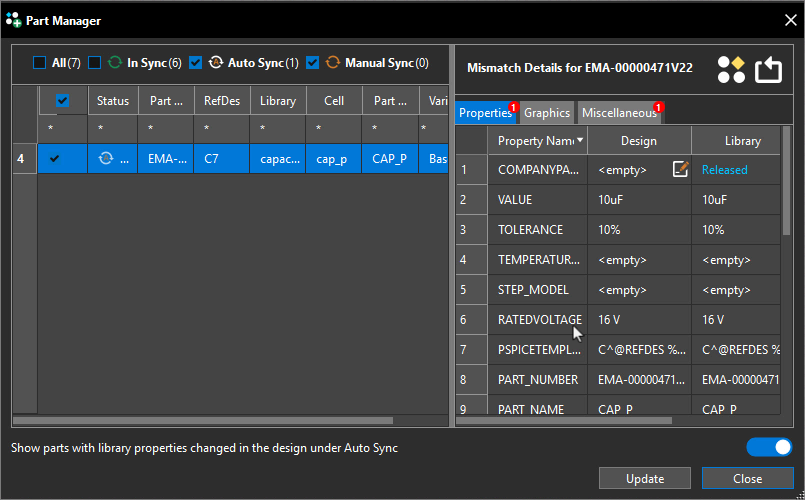Sort by the Status column header
The width and height of the screenshot is (805, 500).
point(113,101)
